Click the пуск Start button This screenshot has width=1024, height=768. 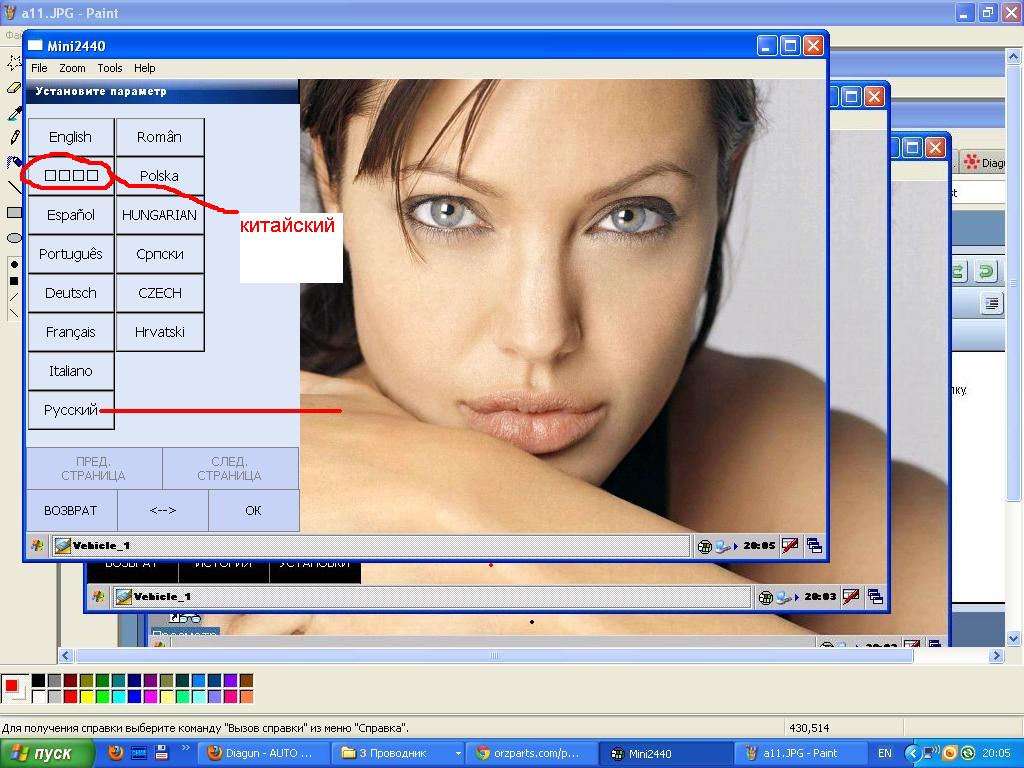point(46,754)
